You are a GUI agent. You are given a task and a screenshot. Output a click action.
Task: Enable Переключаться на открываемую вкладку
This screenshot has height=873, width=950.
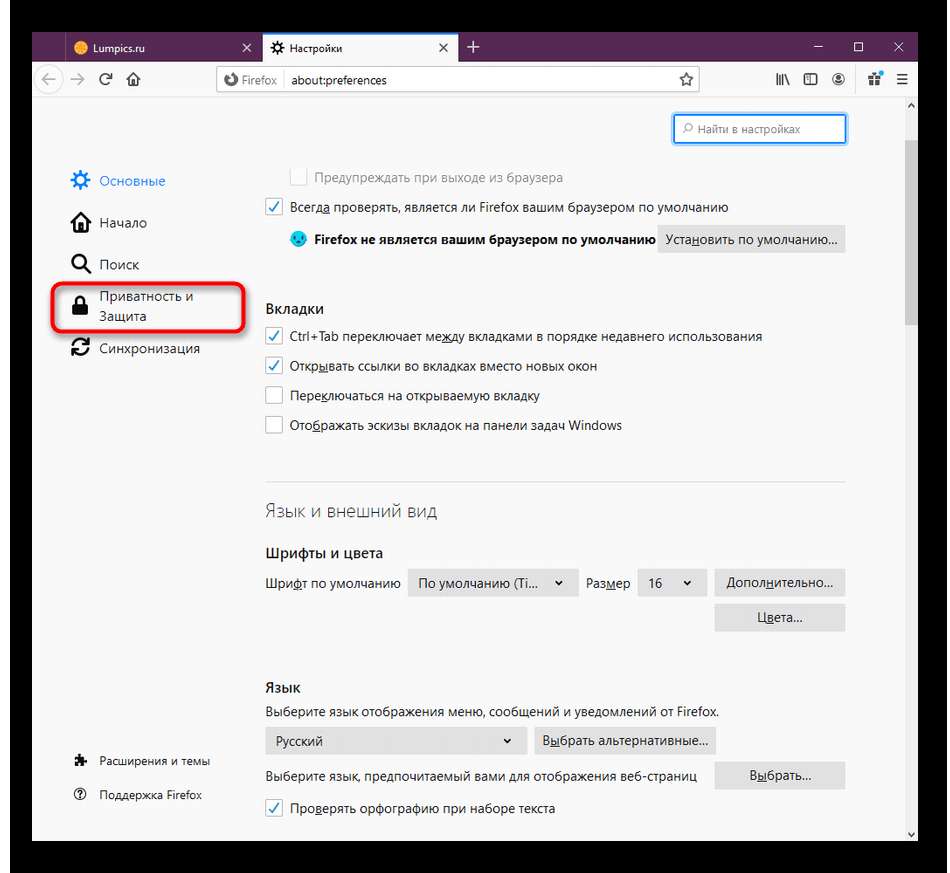point(274,396)
